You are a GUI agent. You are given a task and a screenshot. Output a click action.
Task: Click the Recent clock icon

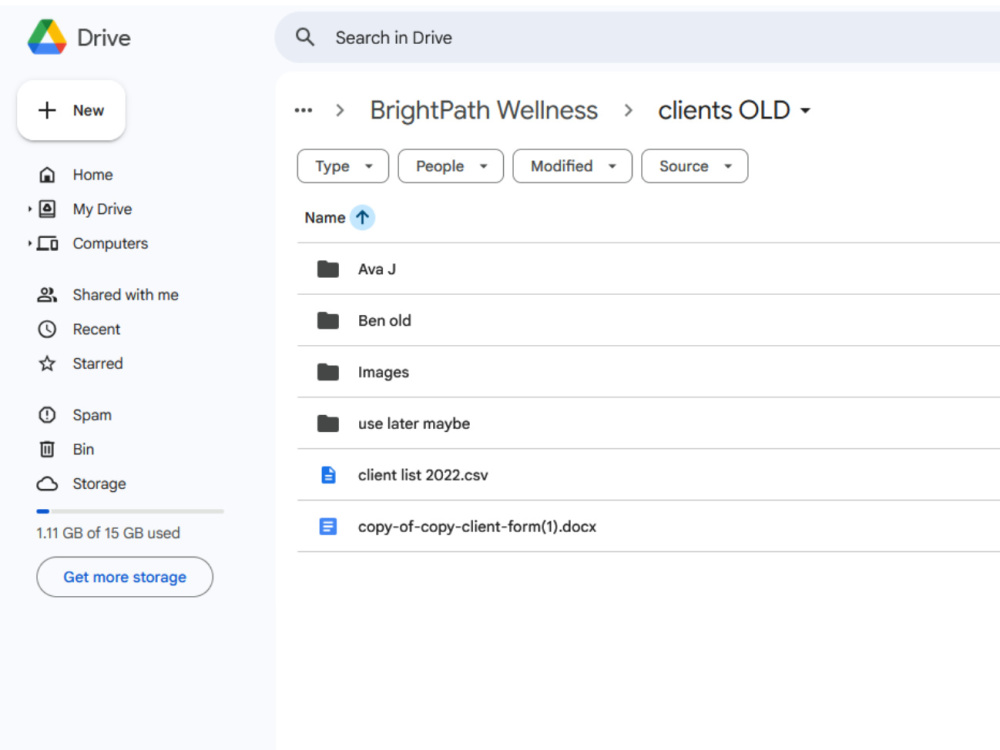point(47,329)
